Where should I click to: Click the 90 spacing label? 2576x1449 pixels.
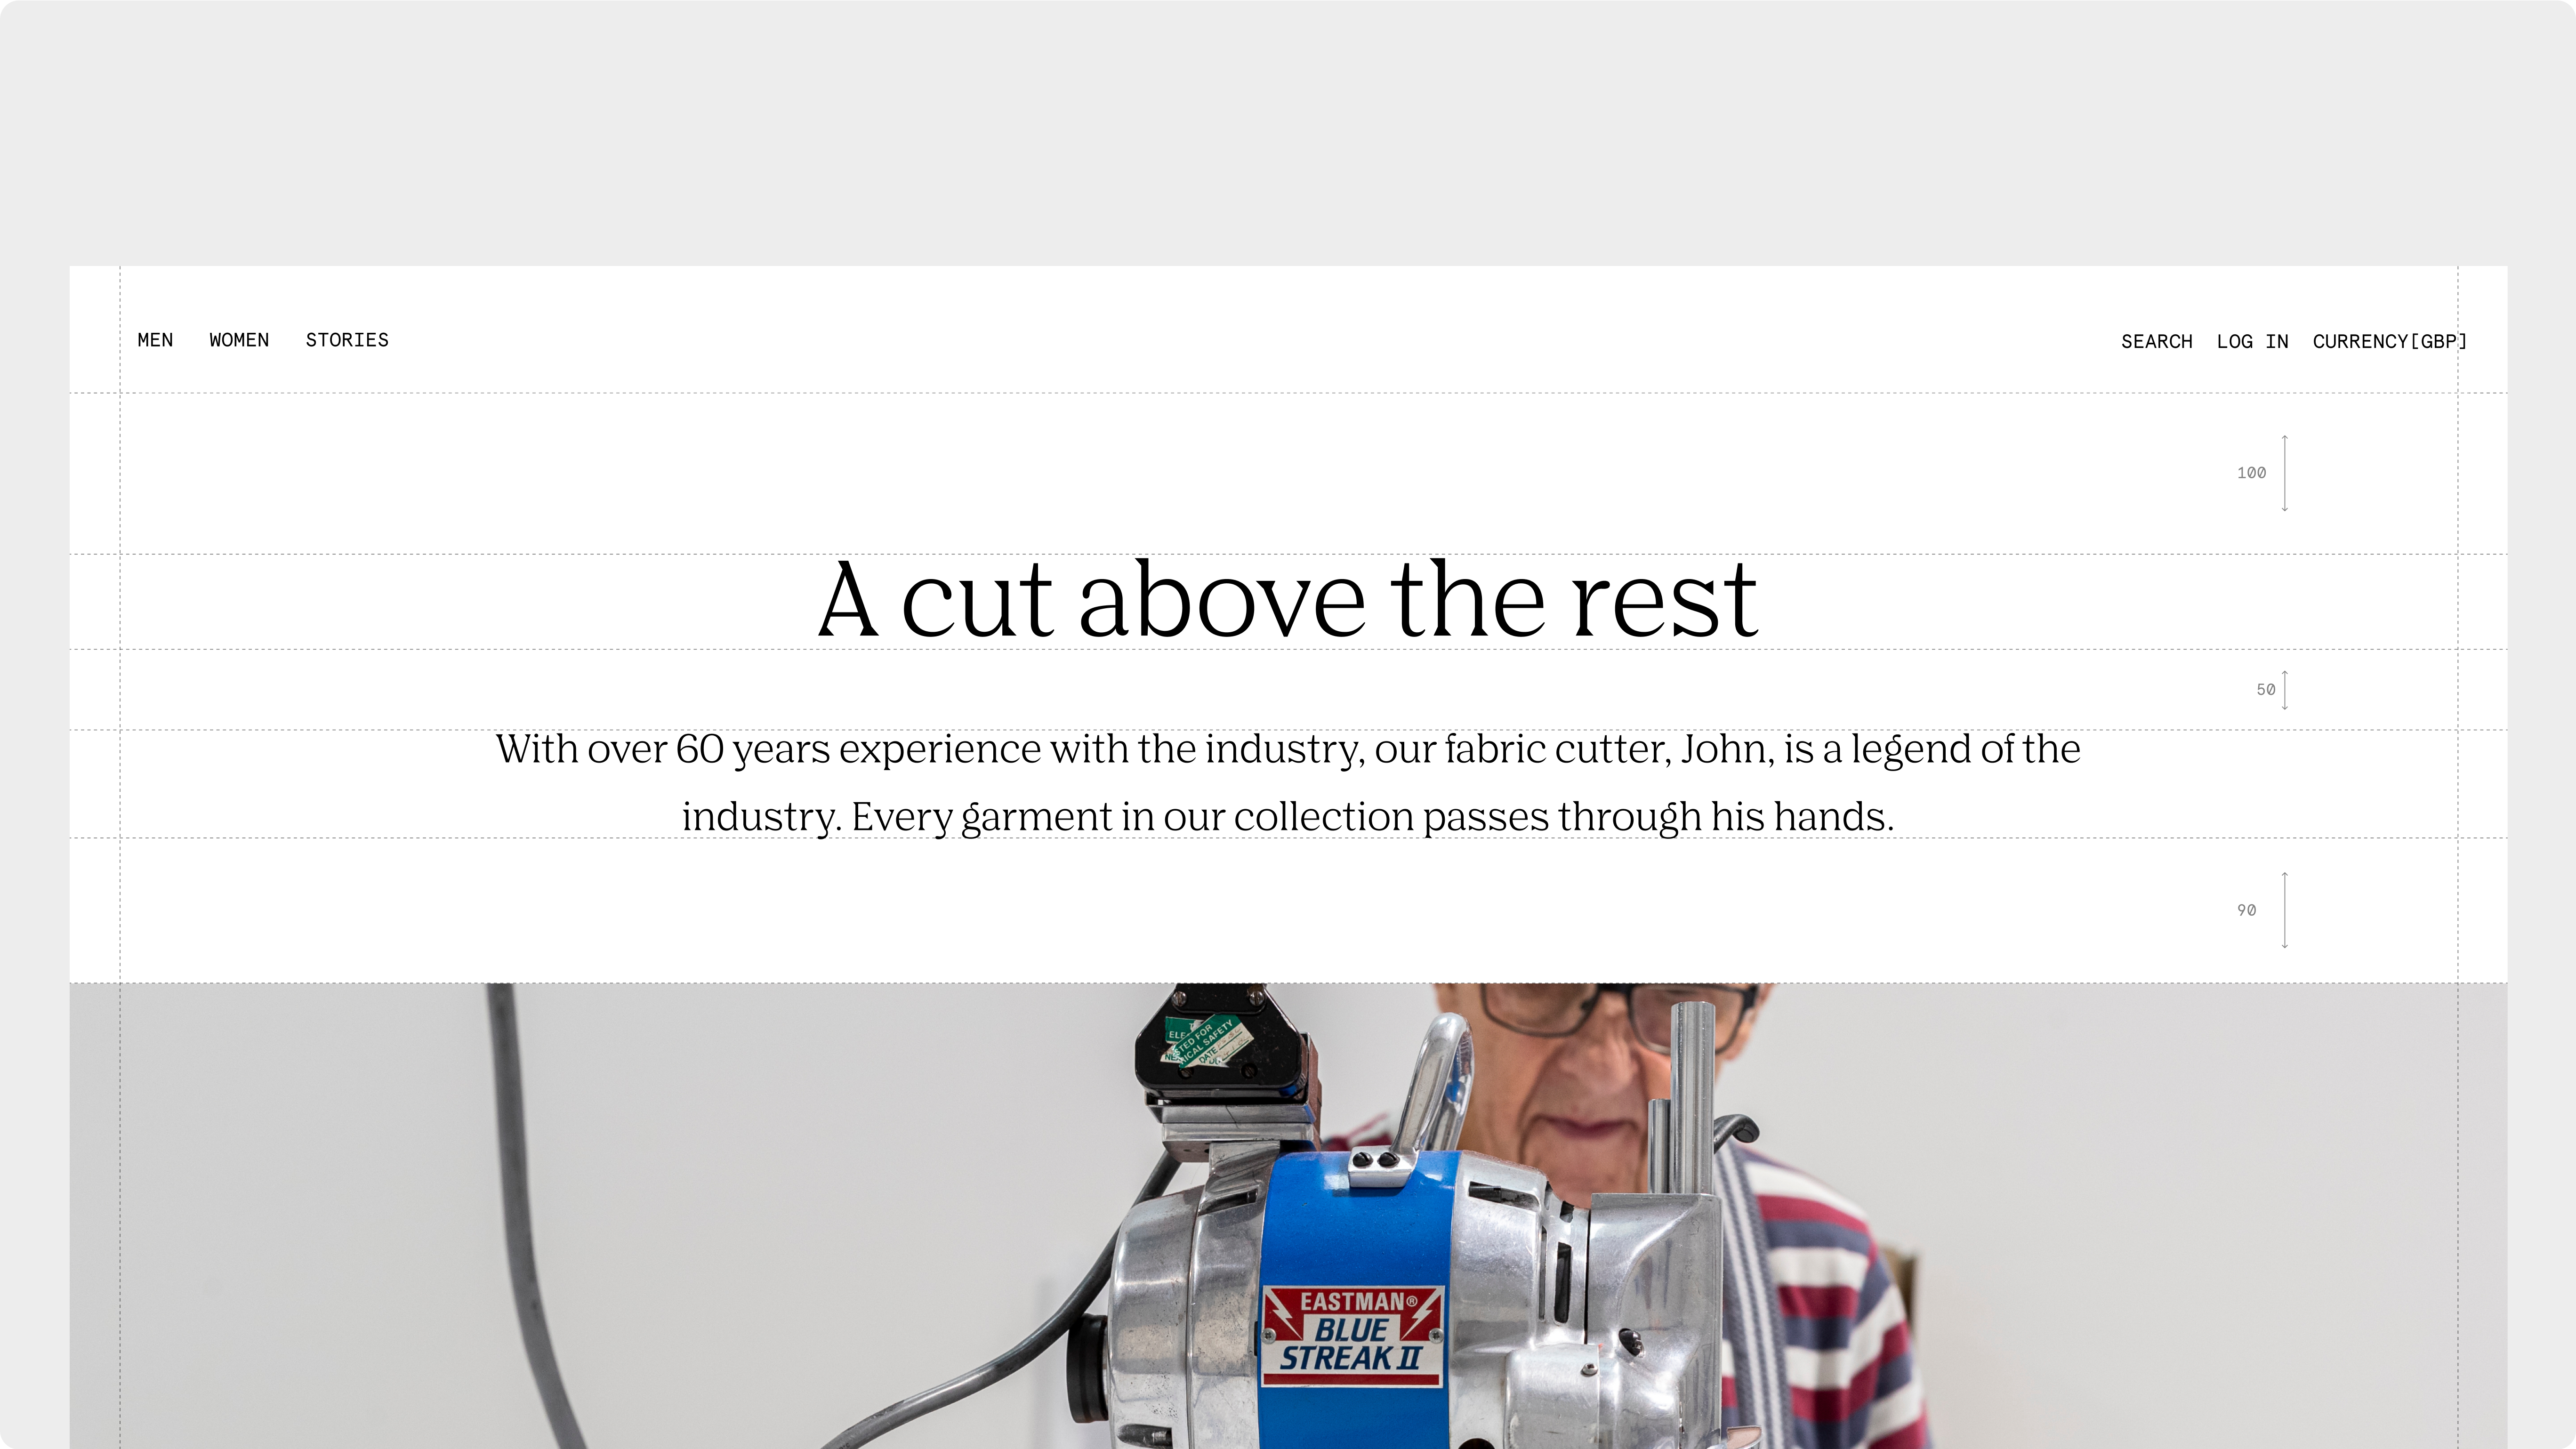pos(2247,910)
